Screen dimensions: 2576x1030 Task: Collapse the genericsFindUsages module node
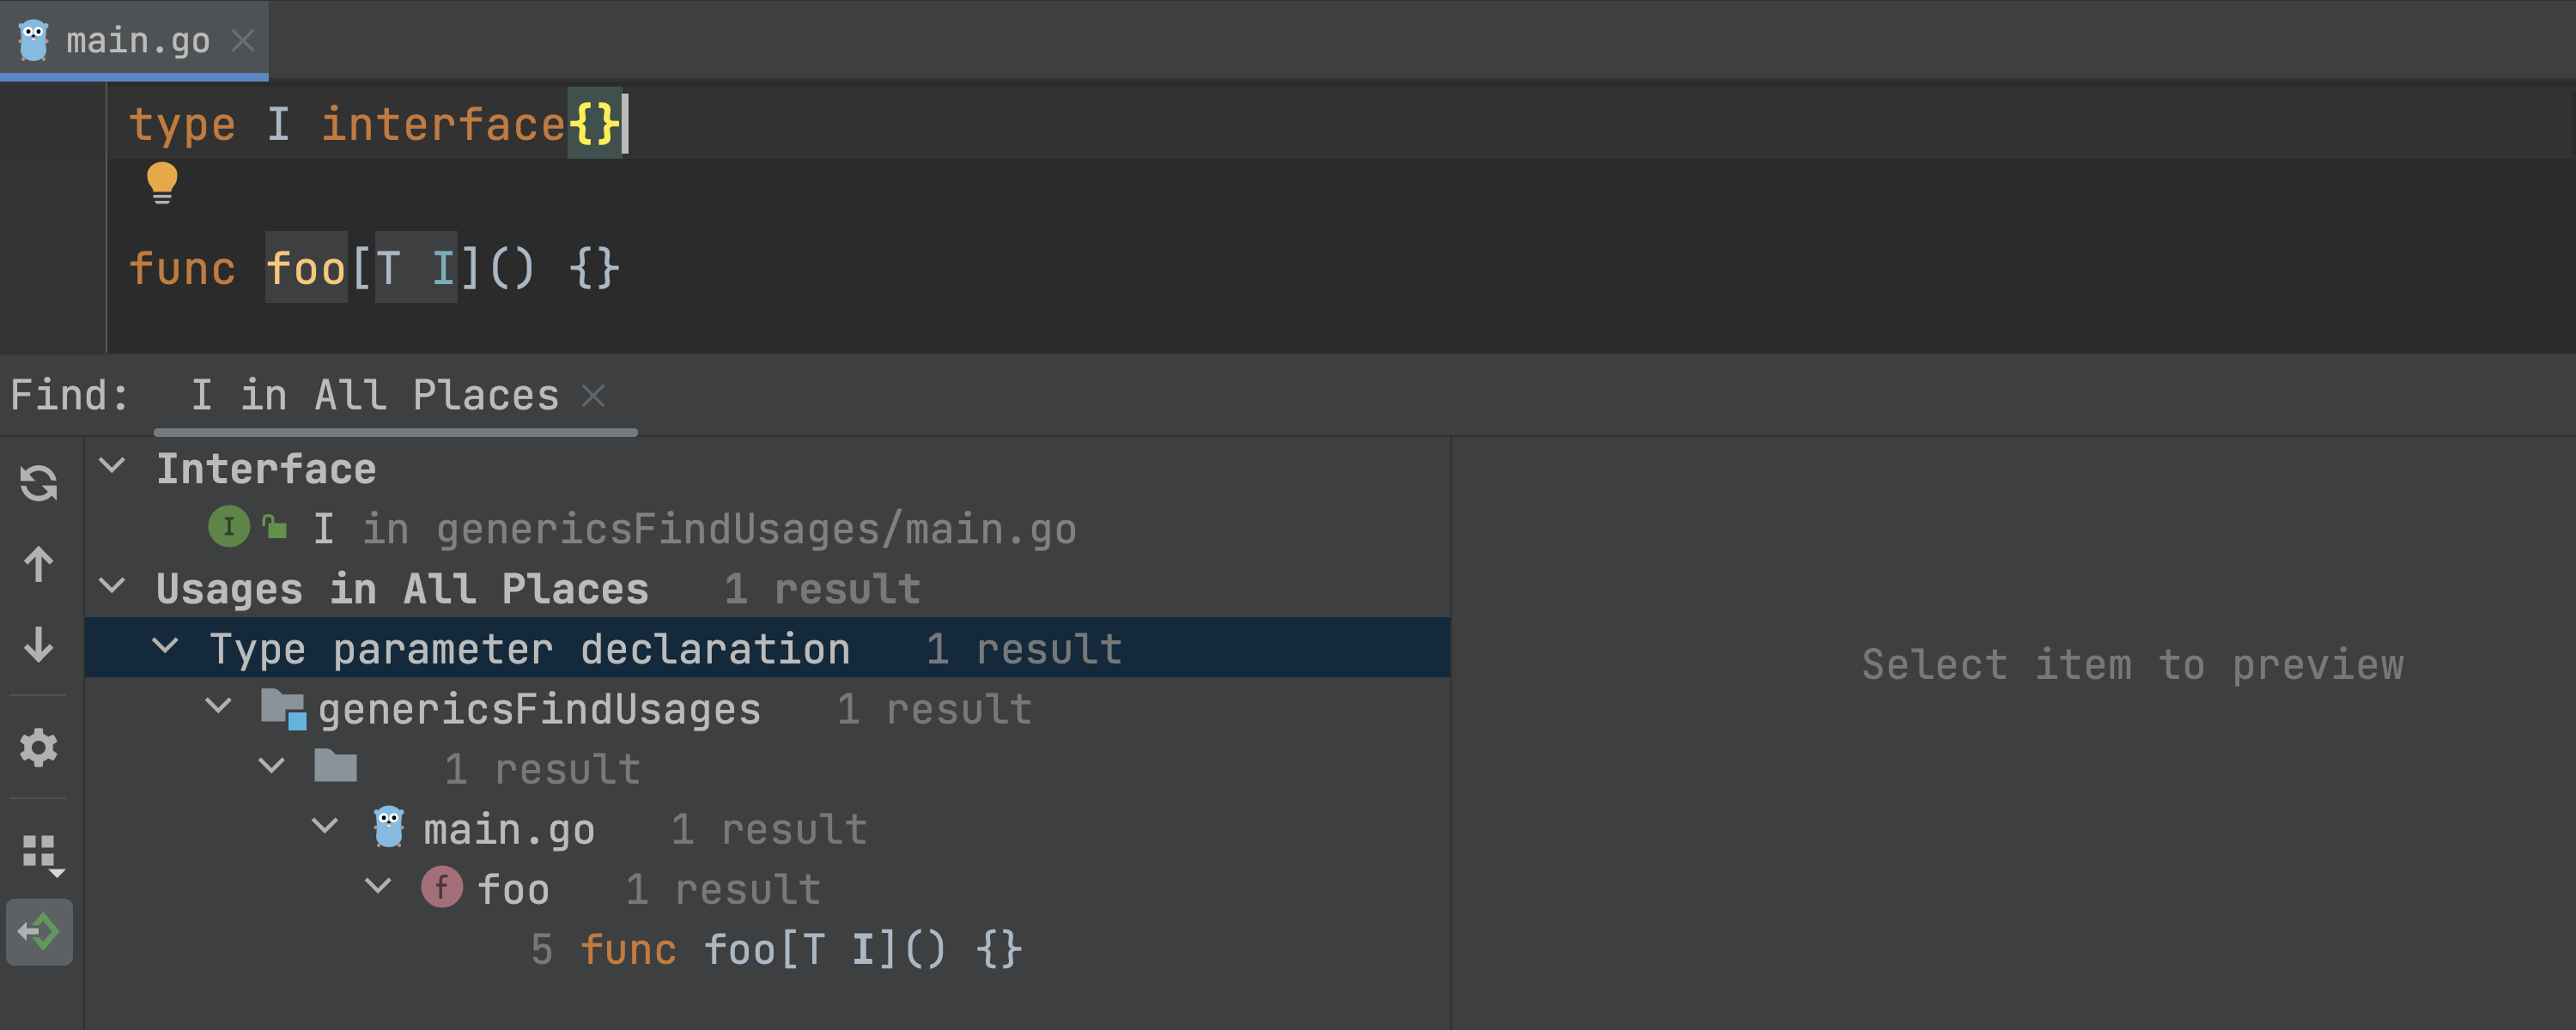coord(218,707)
